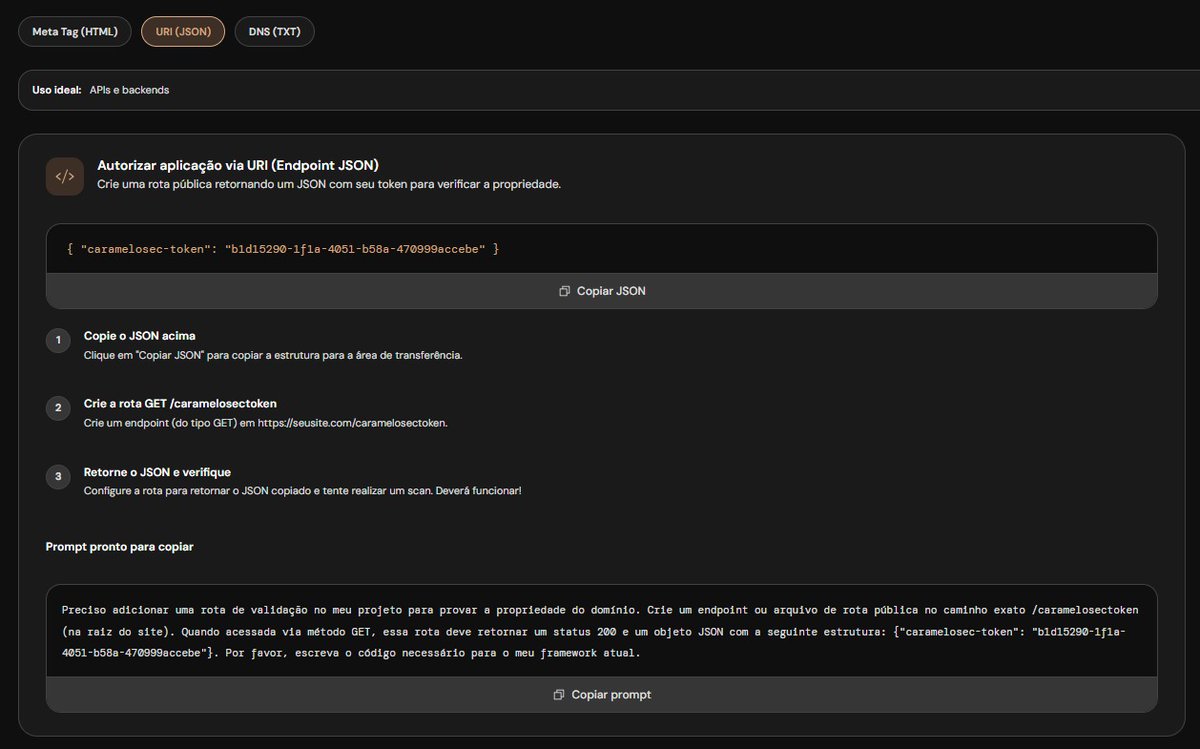Click the 'Uso ideal: APIs e backends' bar

point(610,90)
